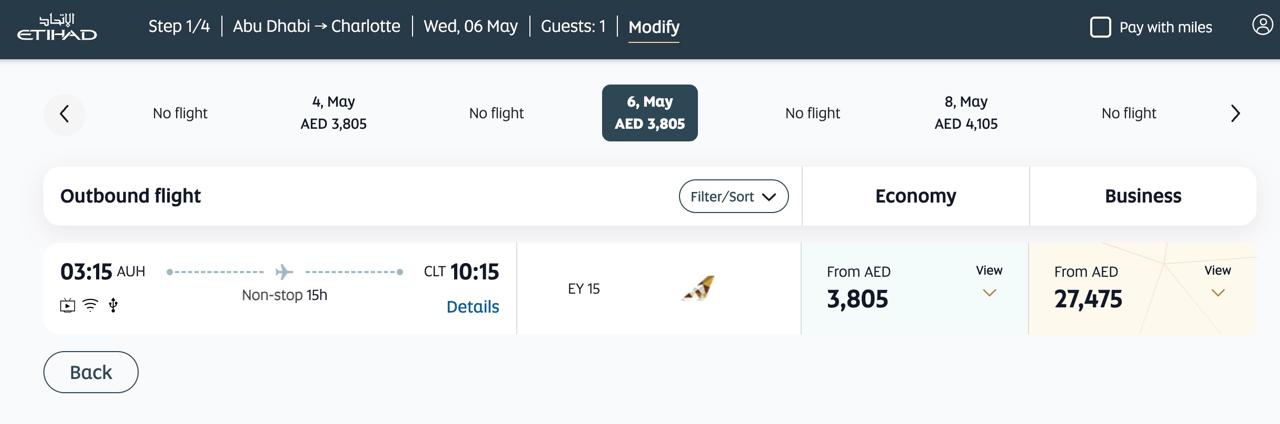Click the Wi-Fi amenity icon
The height and width of the screenshot is (424, 1280).
click(90, 305)
